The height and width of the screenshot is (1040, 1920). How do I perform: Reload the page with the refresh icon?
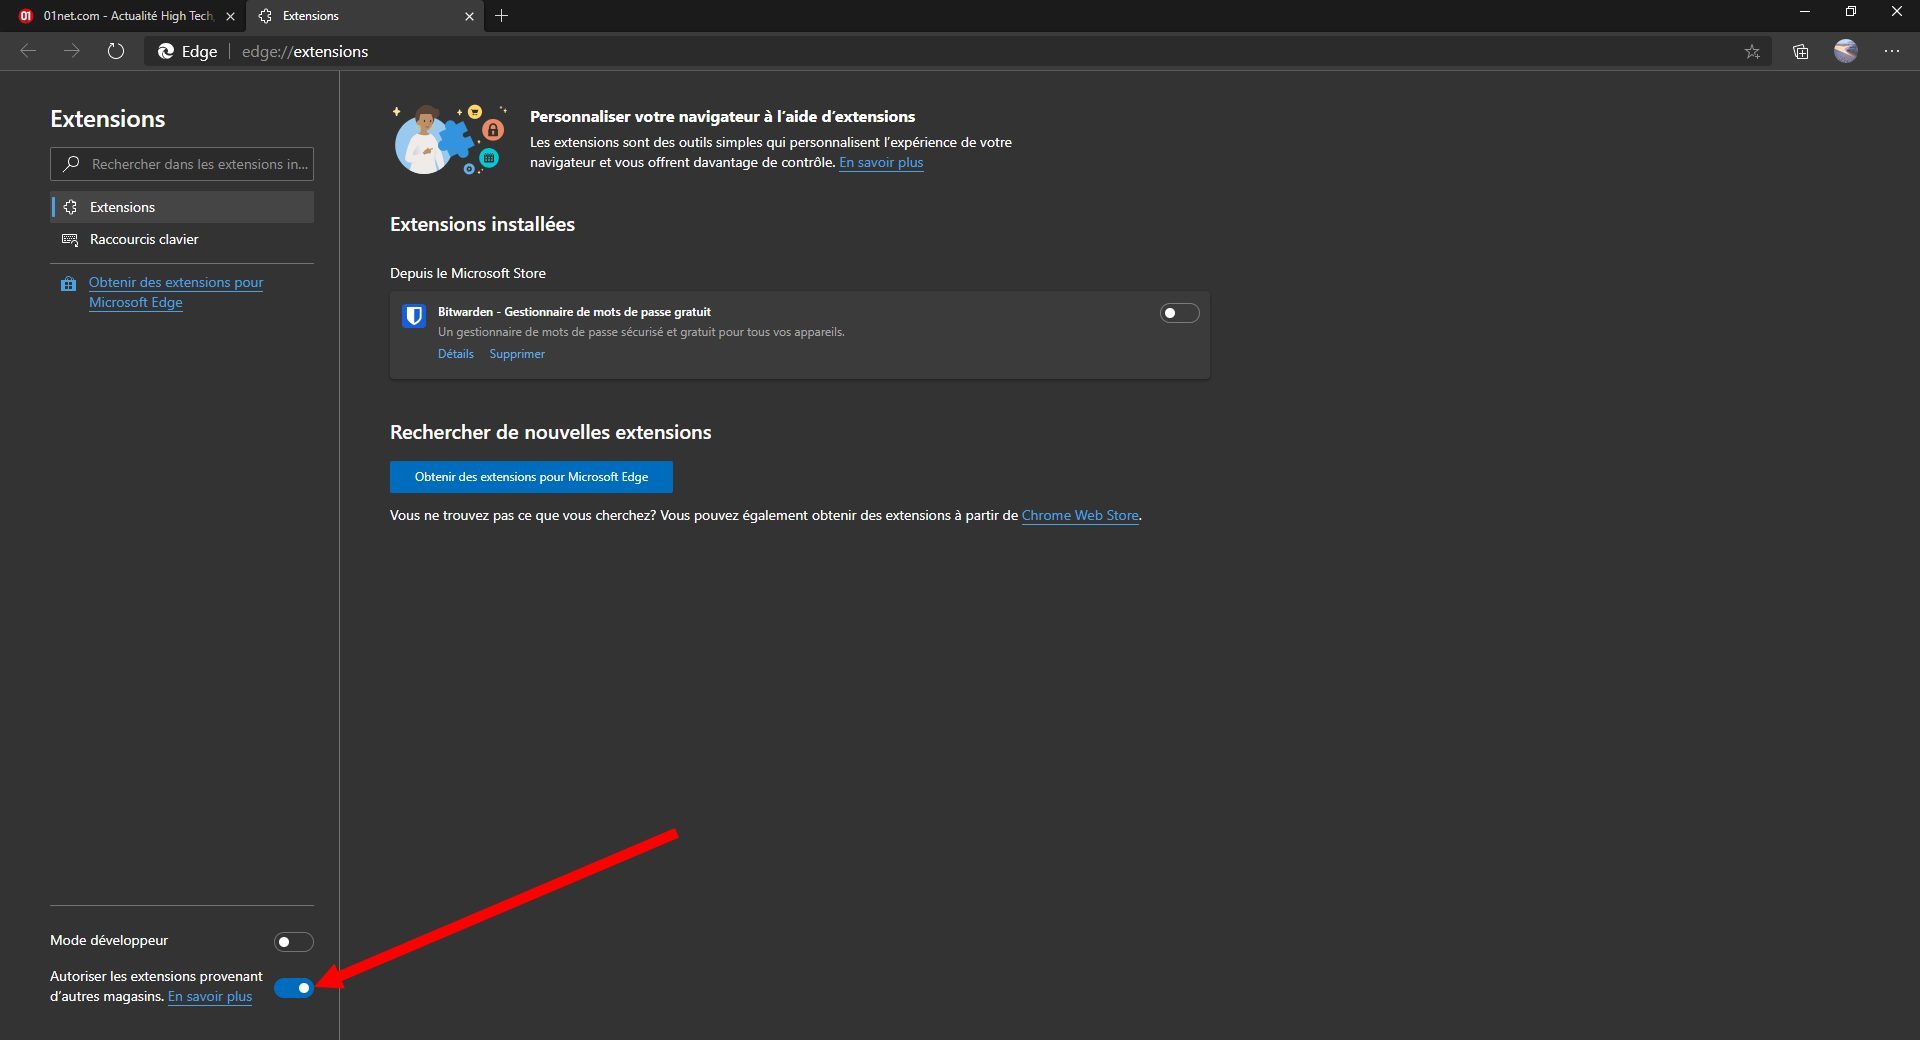point(116,51)
